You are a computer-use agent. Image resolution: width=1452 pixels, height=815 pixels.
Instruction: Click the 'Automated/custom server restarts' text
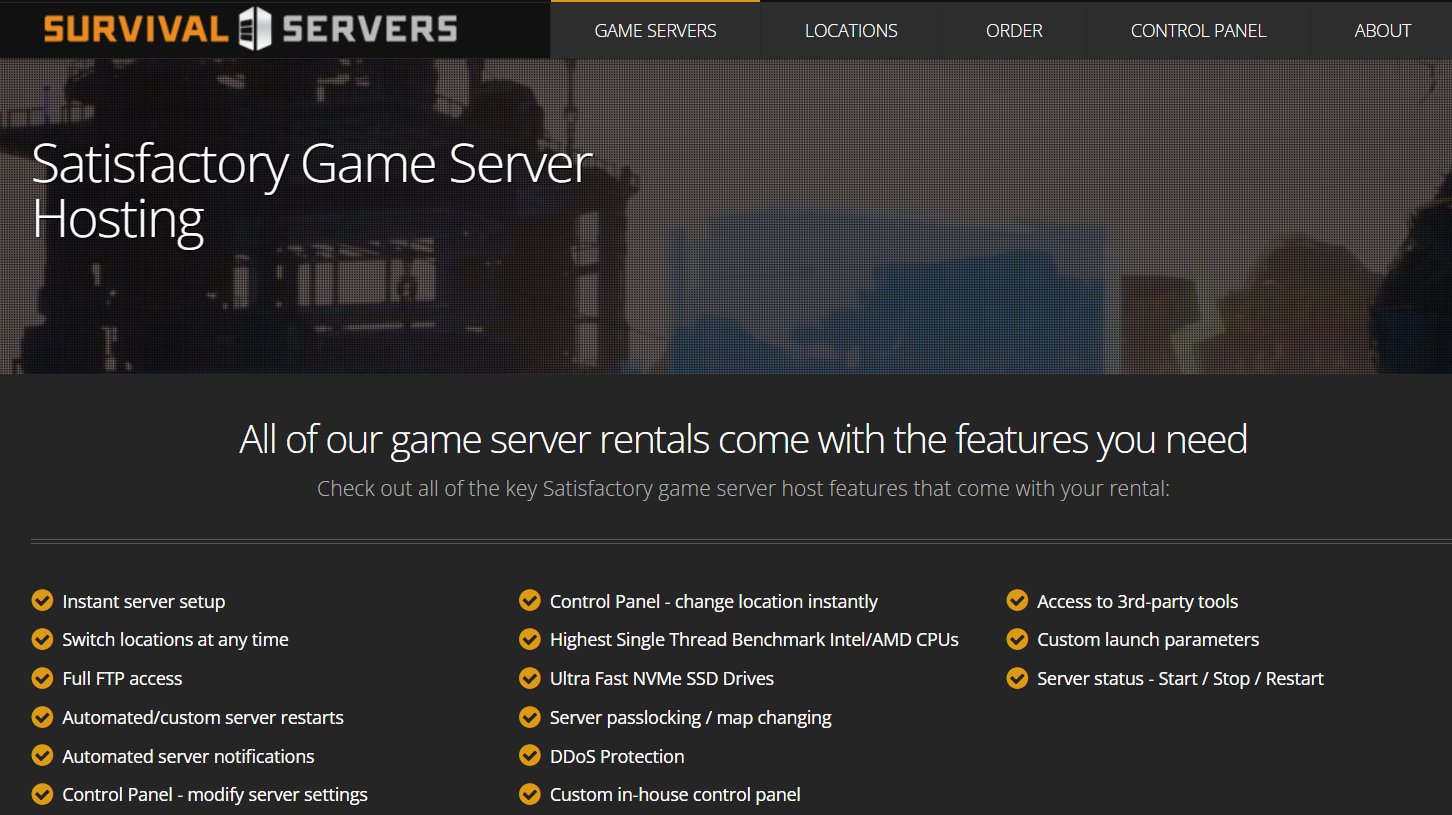203,718
